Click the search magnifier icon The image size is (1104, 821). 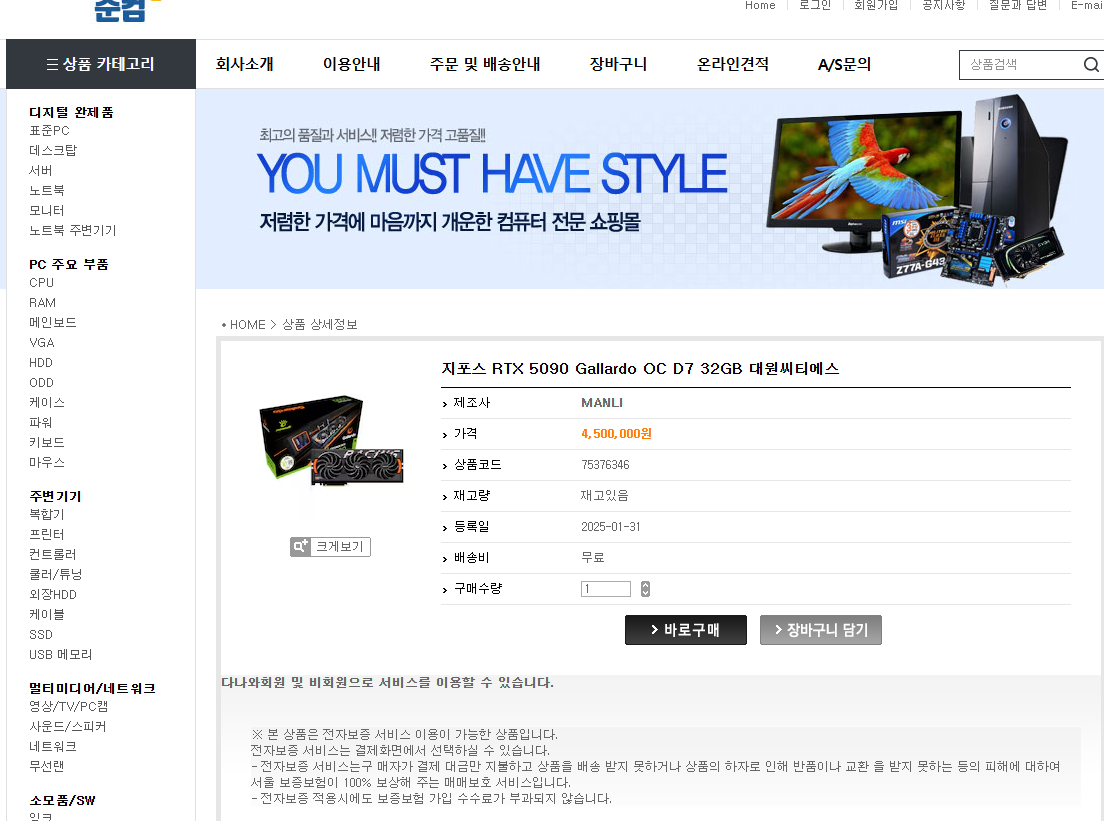tap(1090, 63)
